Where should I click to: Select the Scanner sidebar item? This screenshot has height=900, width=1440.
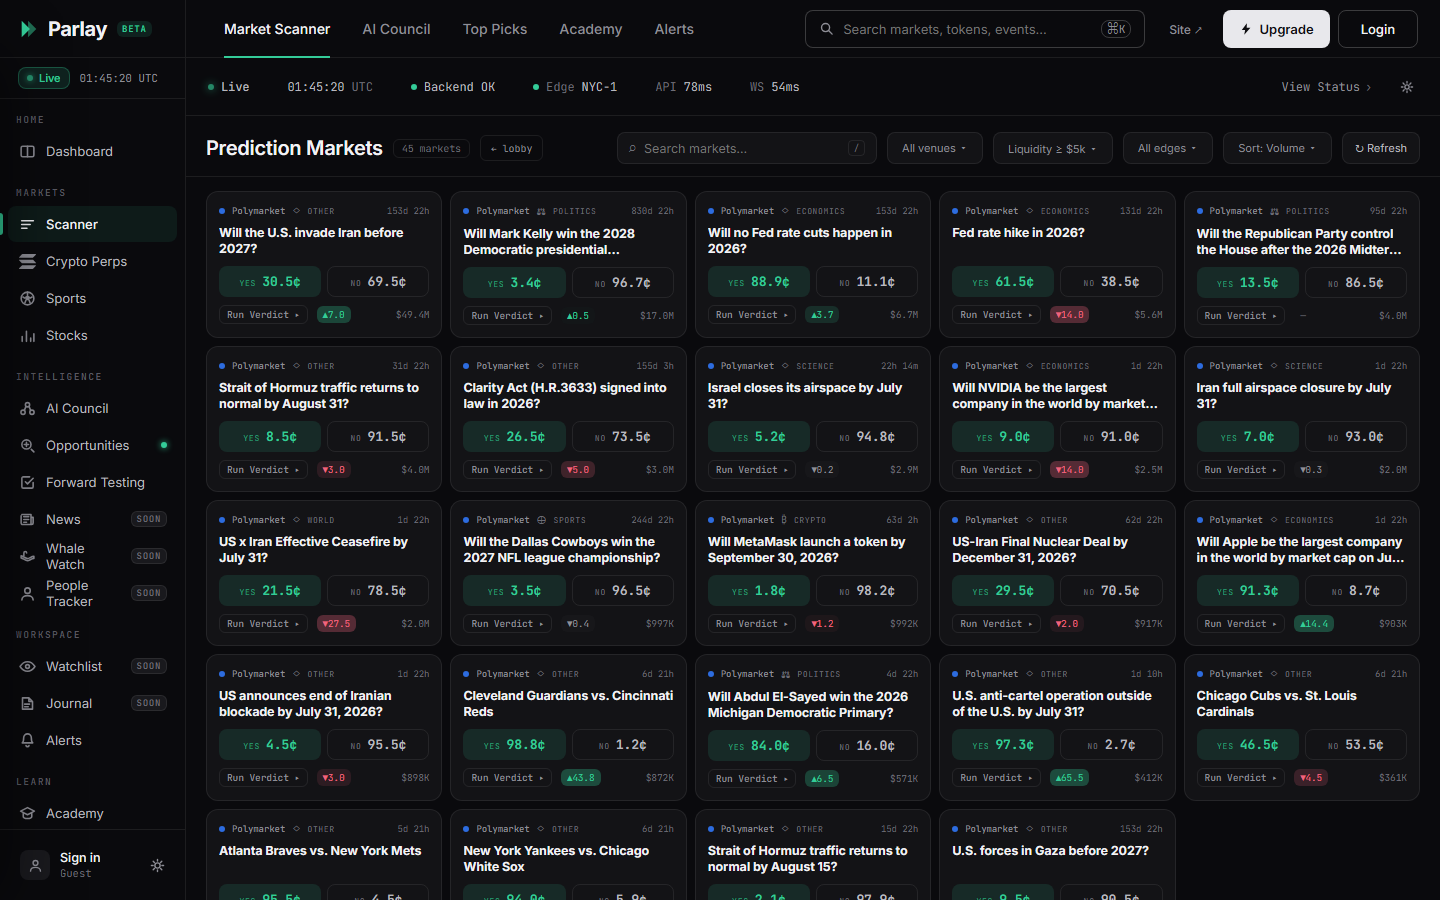92,224
